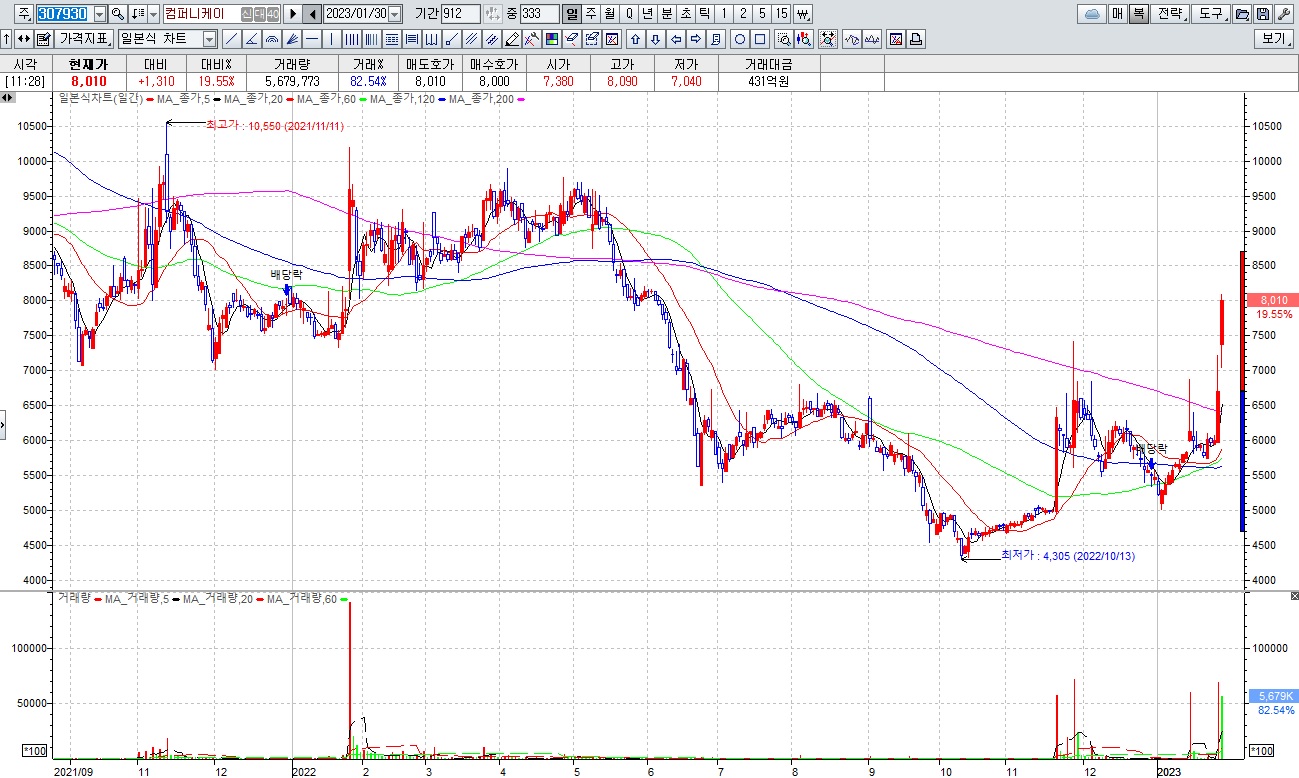Open the 보기 view menu button
The width and height of the screenshot is (1299, 778).
point(1274,39)
